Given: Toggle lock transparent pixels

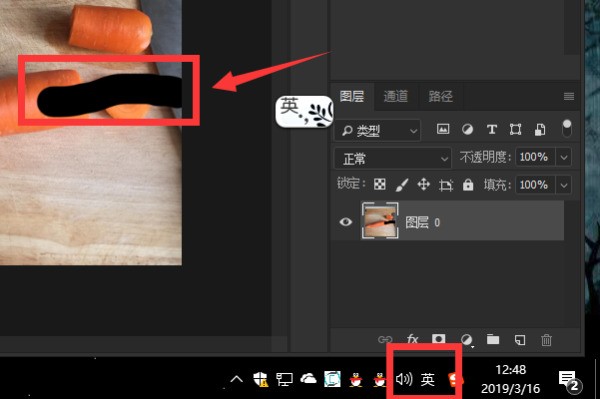Looking at the screenshot, I should pos(380,184).
